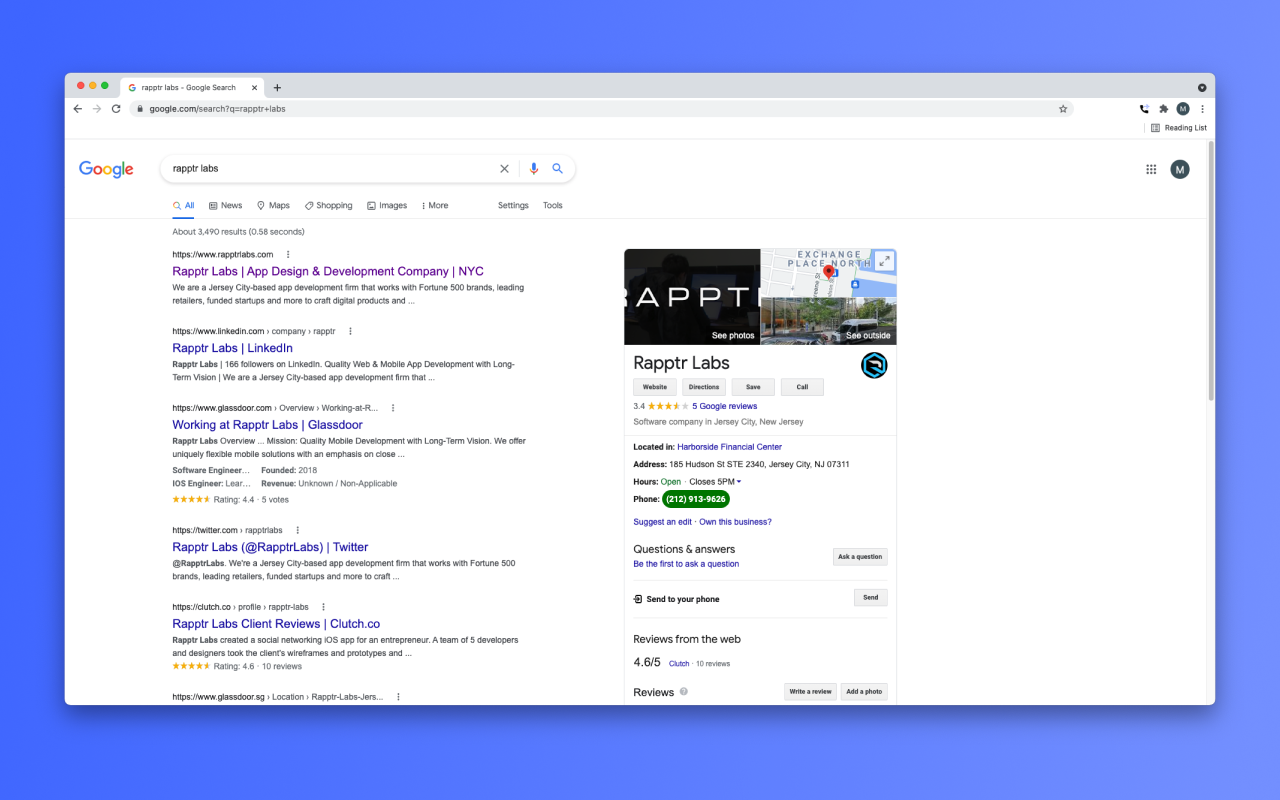The image size is (1280, 800).
Task: Open search Tools
Action: [x=553, y=206]
